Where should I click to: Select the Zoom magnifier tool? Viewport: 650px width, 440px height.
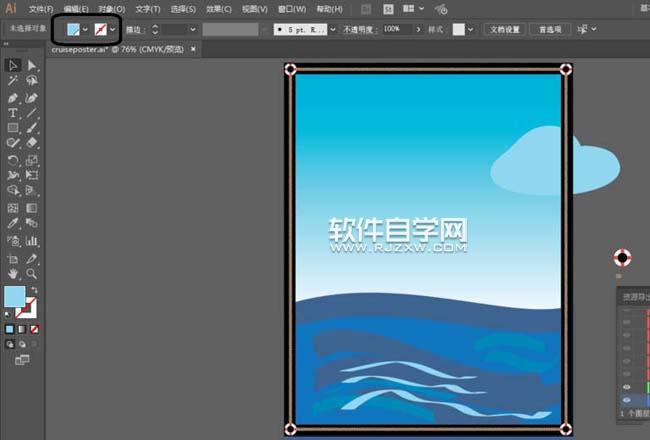(32, 274)
